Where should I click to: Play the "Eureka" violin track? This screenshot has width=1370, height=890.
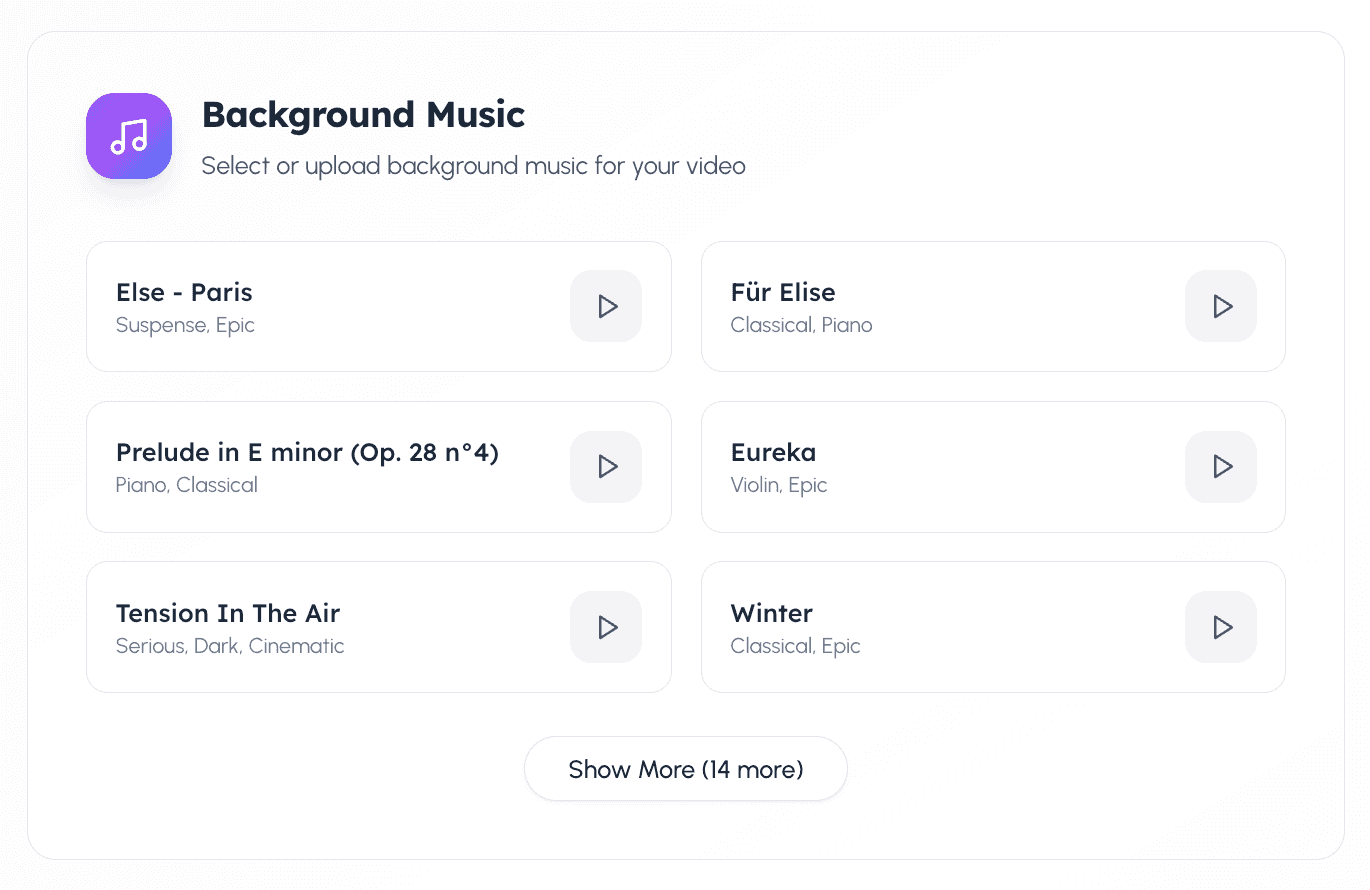pyautogui.click(x=1220, y=466)
